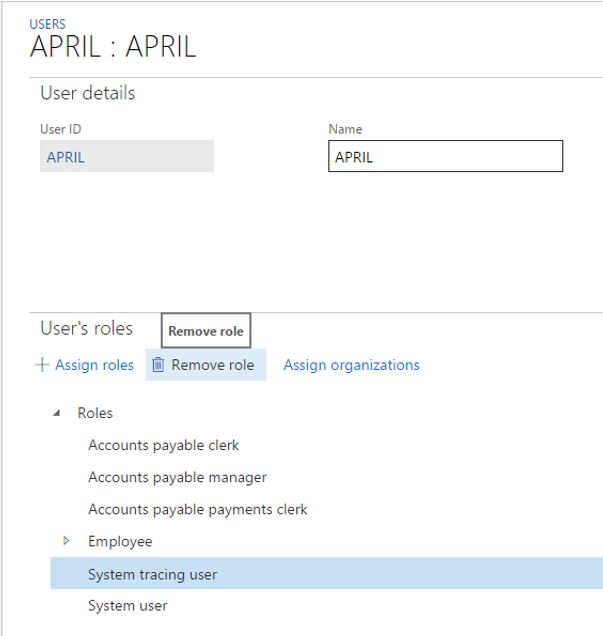This screenshot has width=603, height=636.
Task: Select the Employee role item
Action: tap(120, 541)
